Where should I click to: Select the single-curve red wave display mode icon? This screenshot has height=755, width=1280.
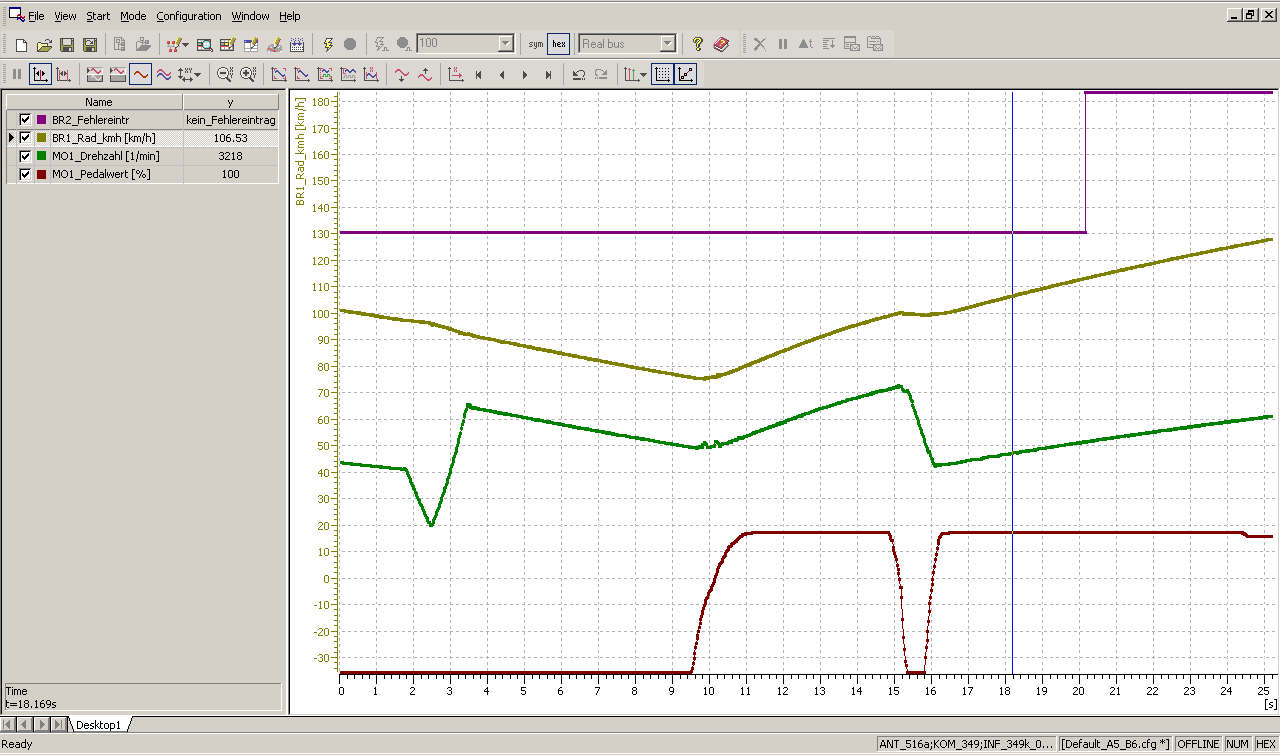pyautogui.click(x=140, y=74)
